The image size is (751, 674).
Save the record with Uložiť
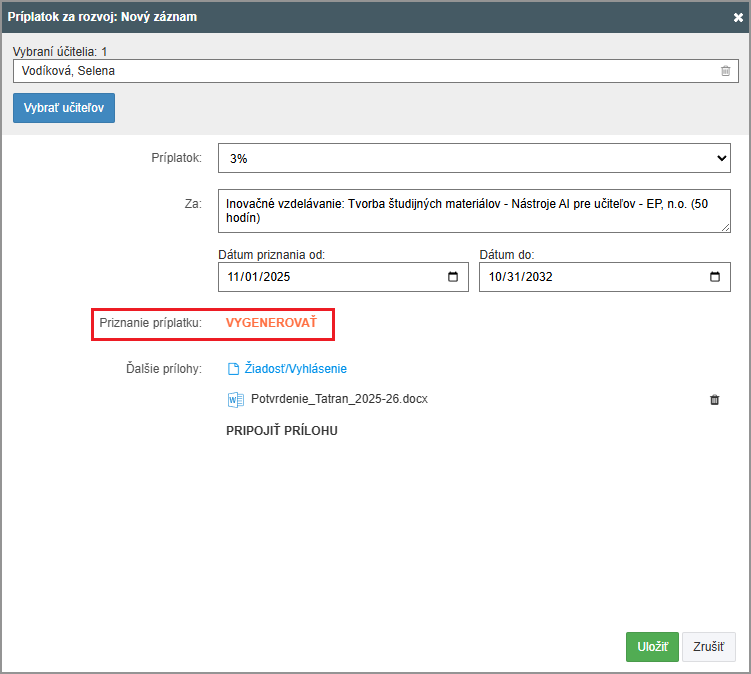click(652, 647)
